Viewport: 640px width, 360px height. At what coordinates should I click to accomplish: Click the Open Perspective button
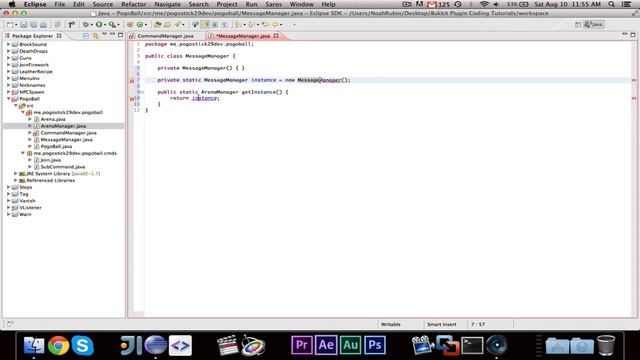pos(578,24)
